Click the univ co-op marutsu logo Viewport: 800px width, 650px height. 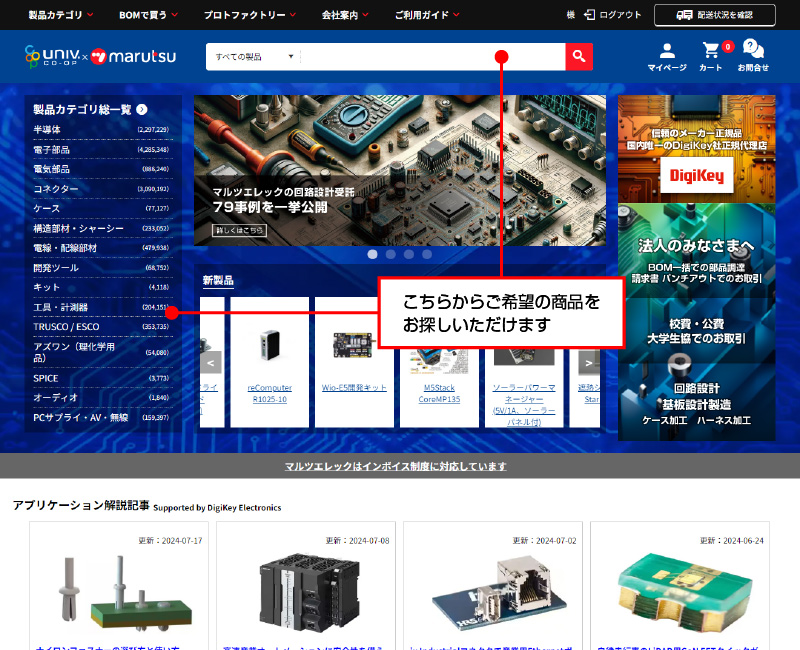tap(100, 56)
